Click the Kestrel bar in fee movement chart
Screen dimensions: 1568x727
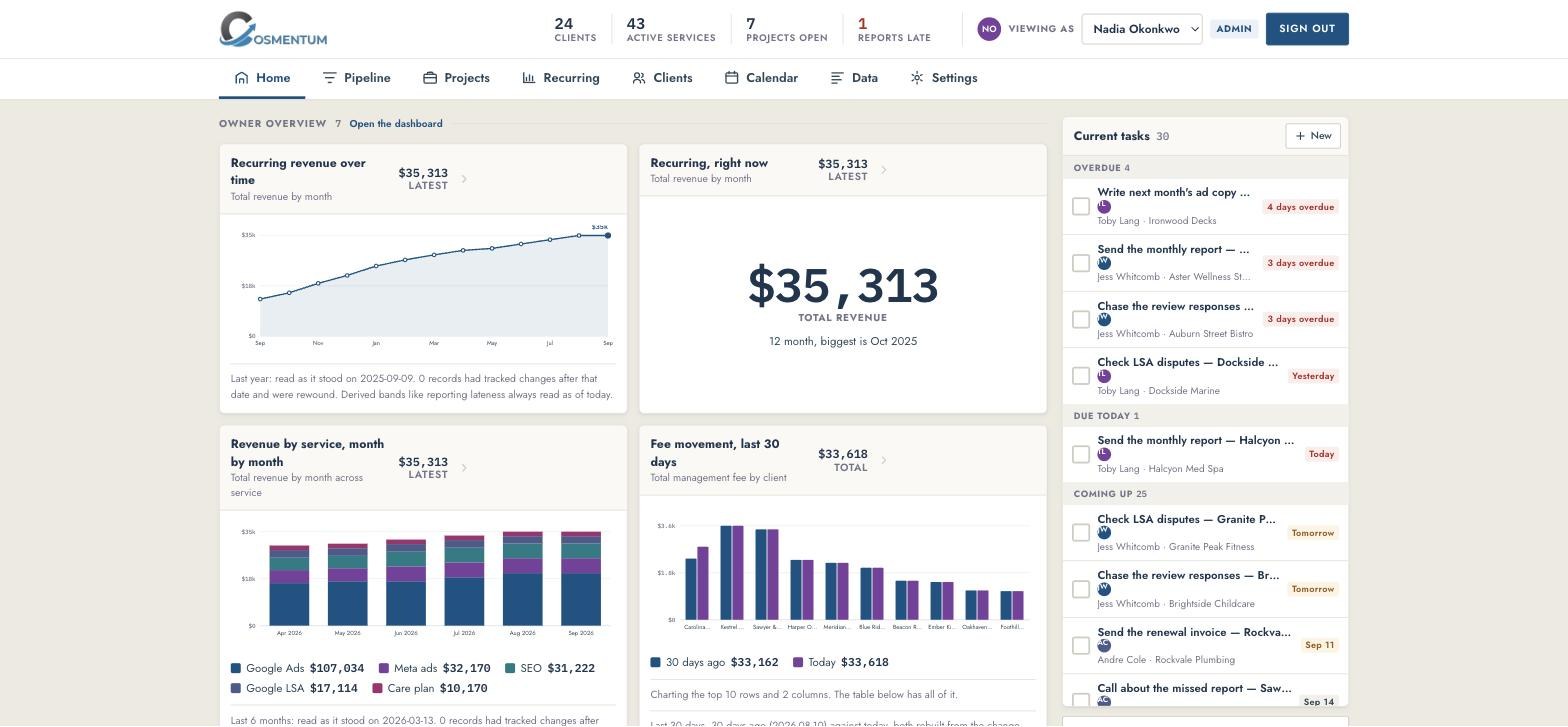[x=732, y=573]
